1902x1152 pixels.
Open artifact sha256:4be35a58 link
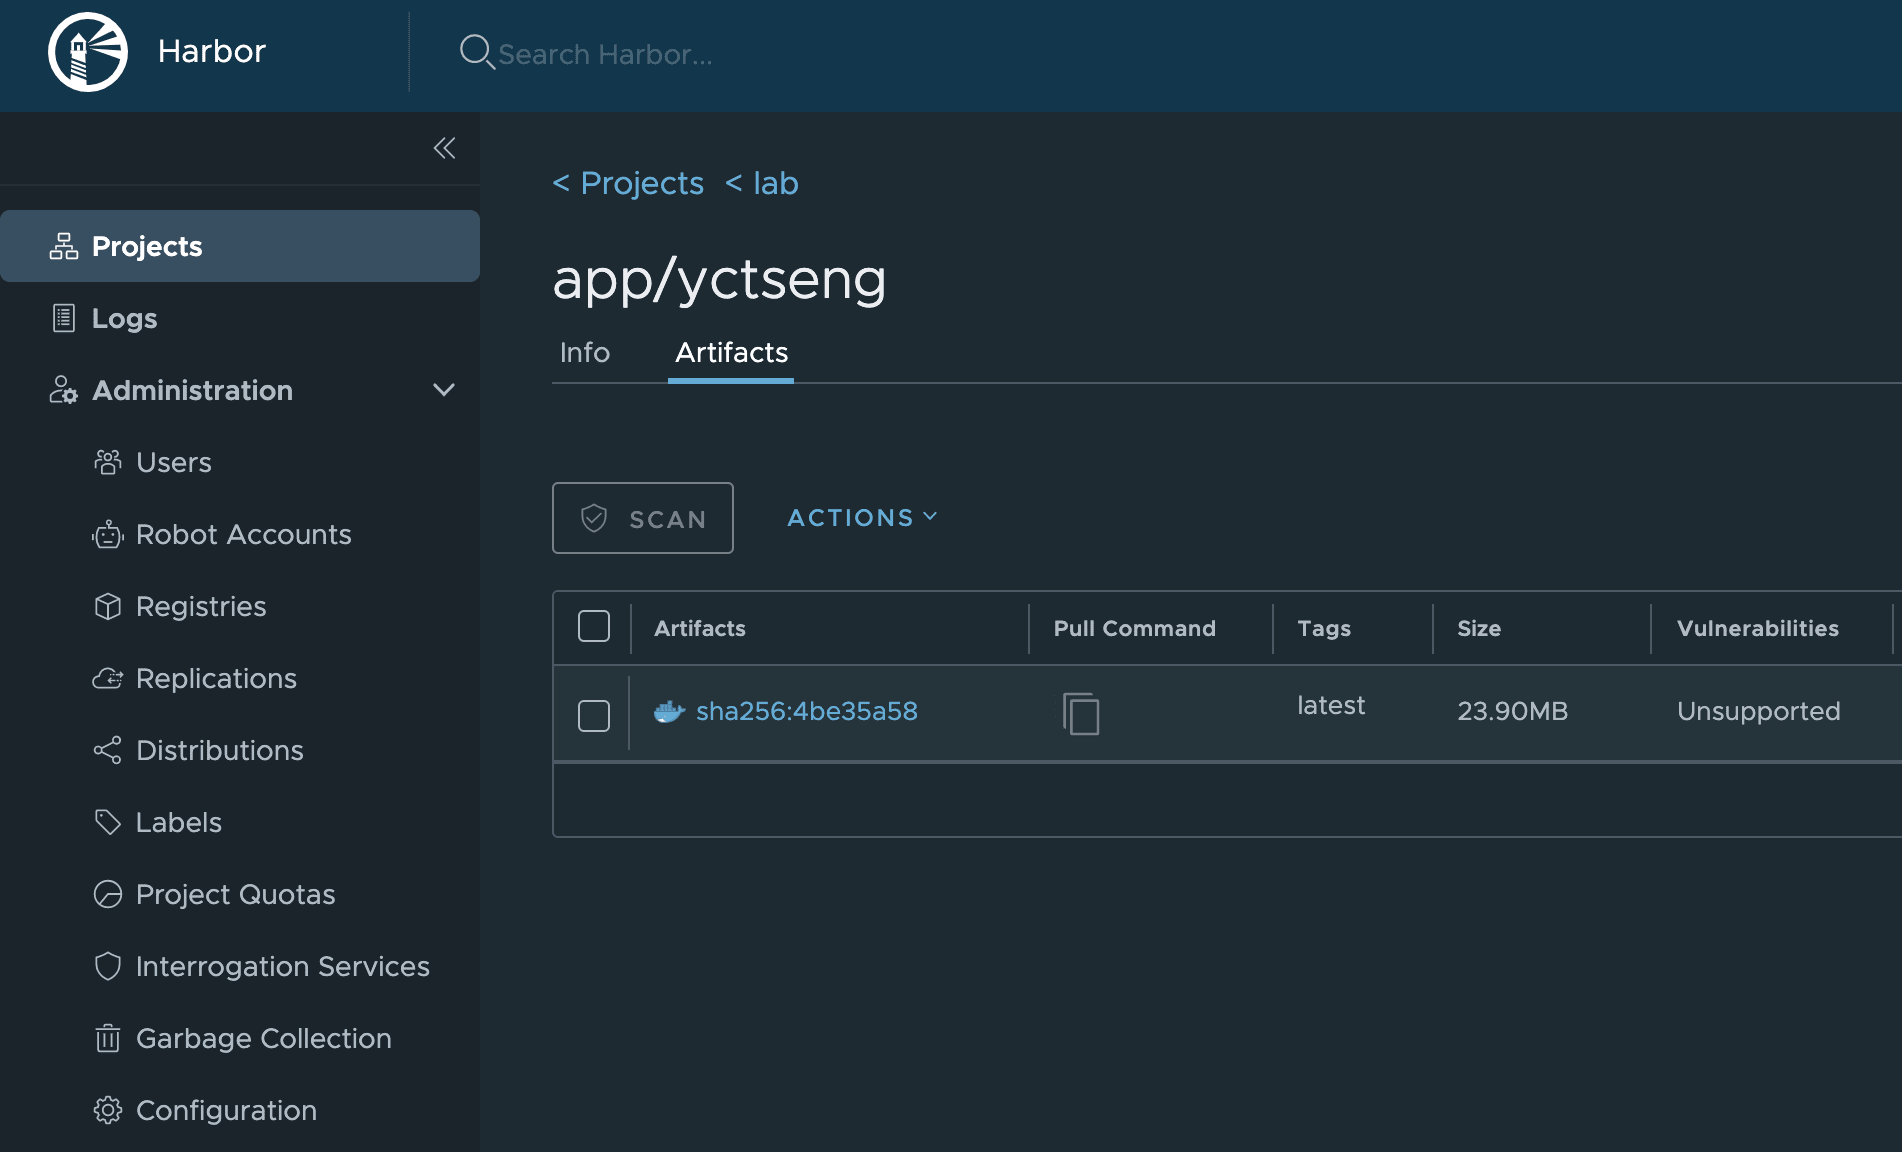[x=807, y=711]
